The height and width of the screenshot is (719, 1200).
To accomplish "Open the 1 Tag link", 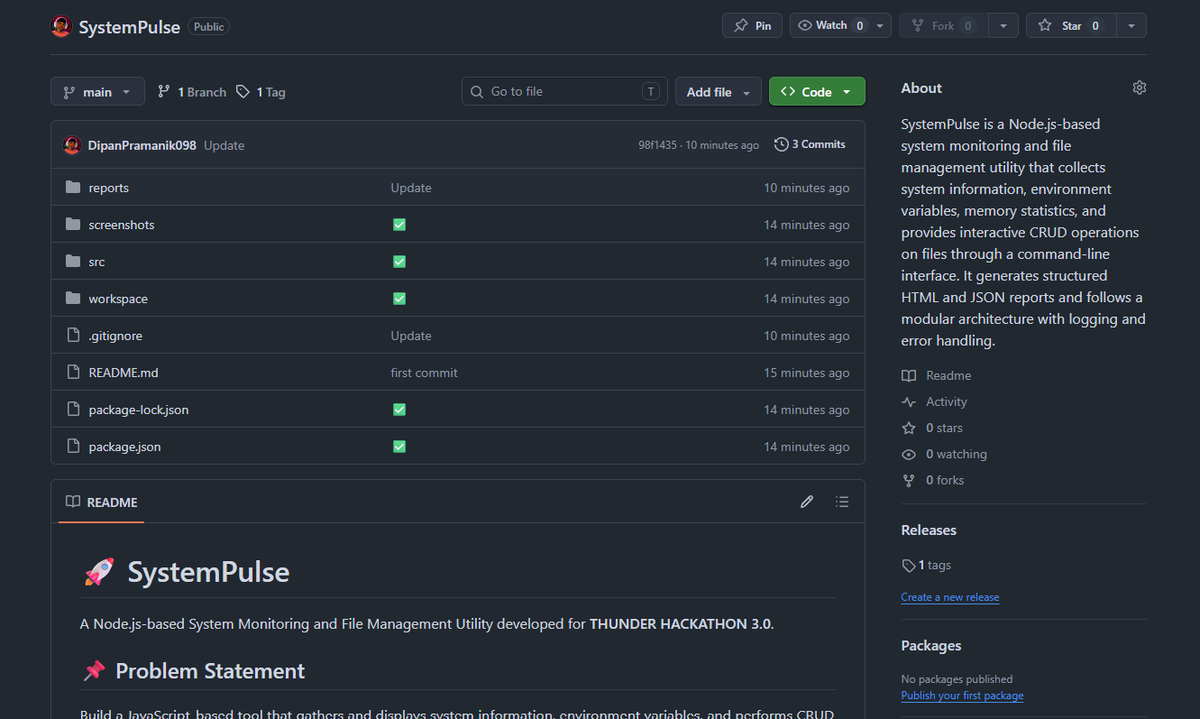I will [261, 92].
